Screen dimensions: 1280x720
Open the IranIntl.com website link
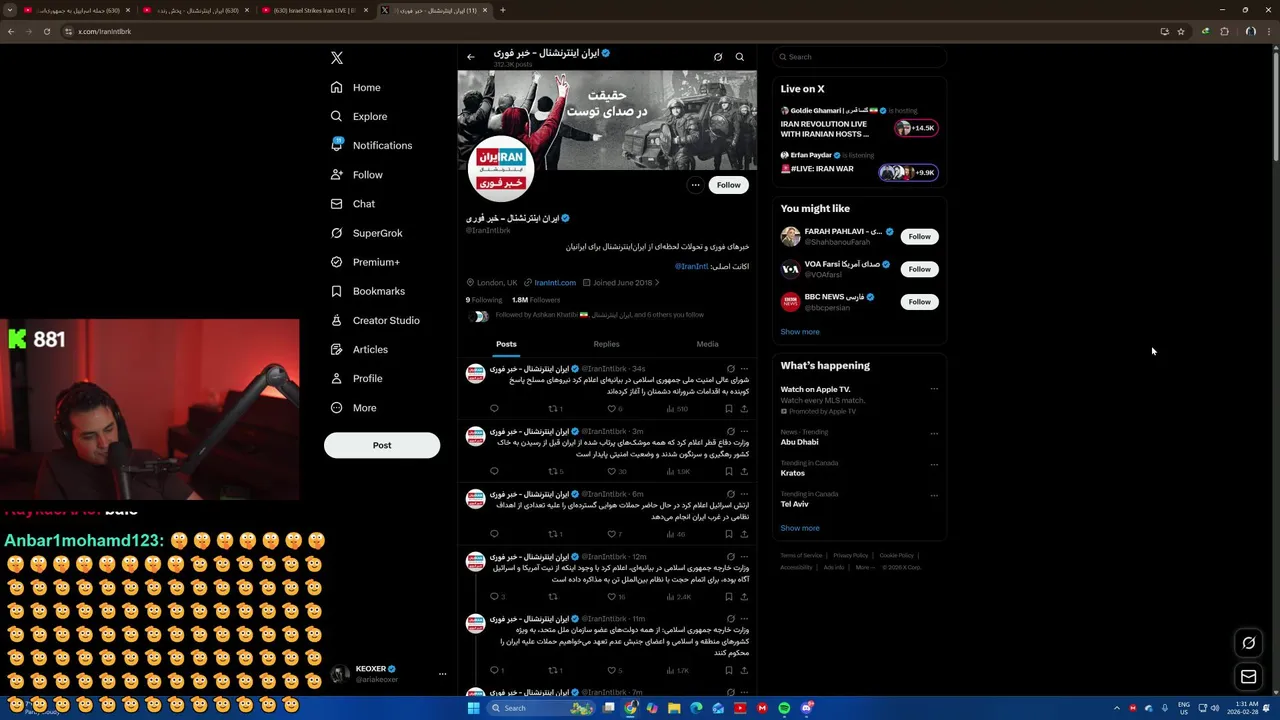[x=555, y=283]
